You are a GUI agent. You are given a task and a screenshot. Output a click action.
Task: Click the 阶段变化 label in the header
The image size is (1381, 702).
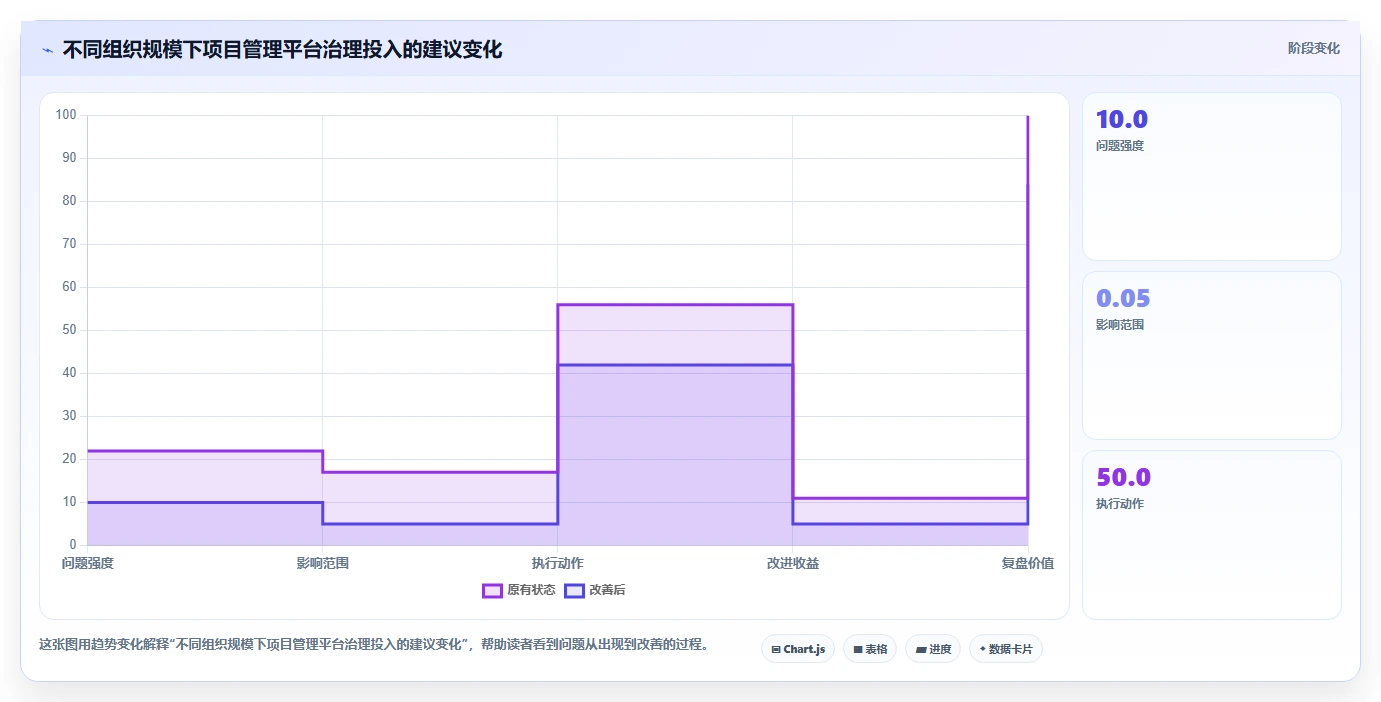pyautogui.click(x=1313, y=48)
